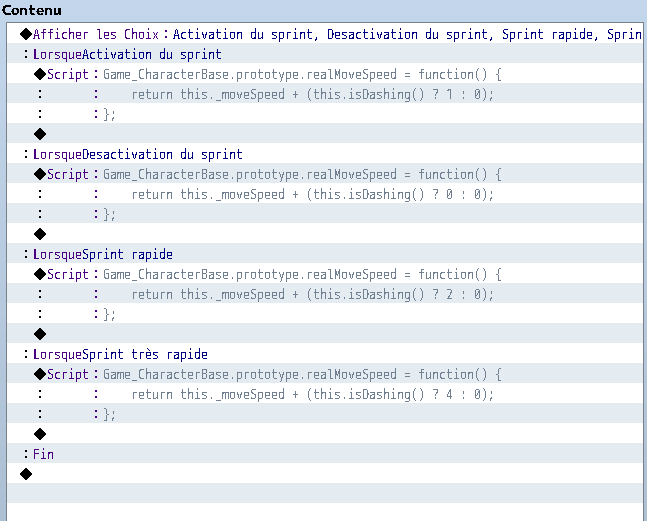Click the return line with '? 1 : 0'

(x=325, y=94)
